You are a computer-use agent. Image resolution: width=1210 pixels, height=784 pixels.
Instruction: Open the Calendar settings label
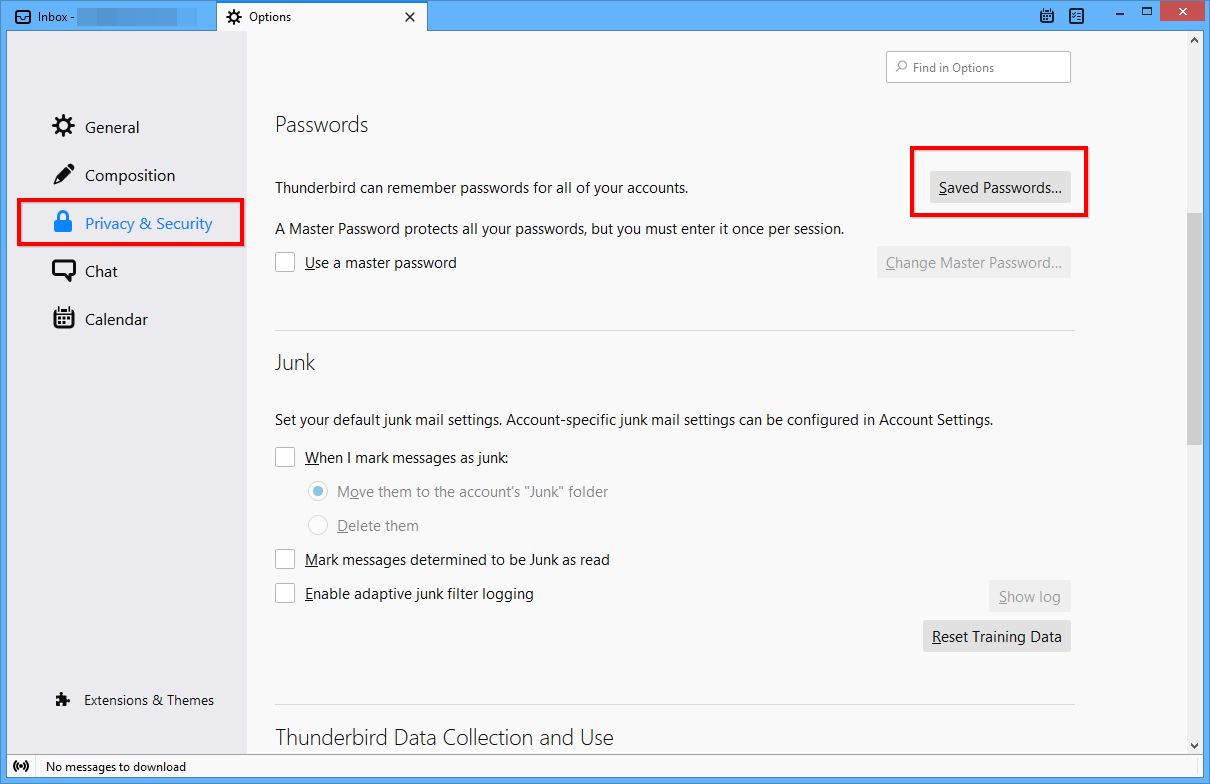tap(116, 319)
